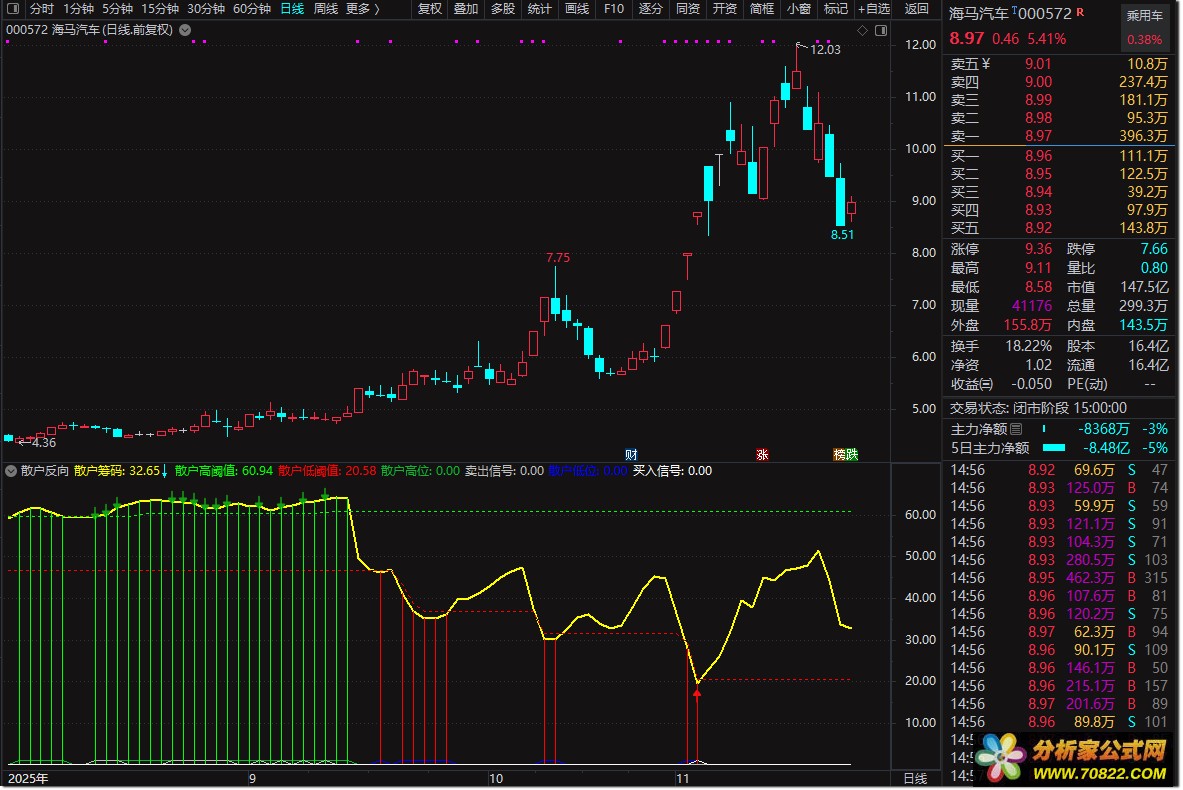Select the 15分钟 period tab
Screen dimensions: 1183x790
(160, 9)
